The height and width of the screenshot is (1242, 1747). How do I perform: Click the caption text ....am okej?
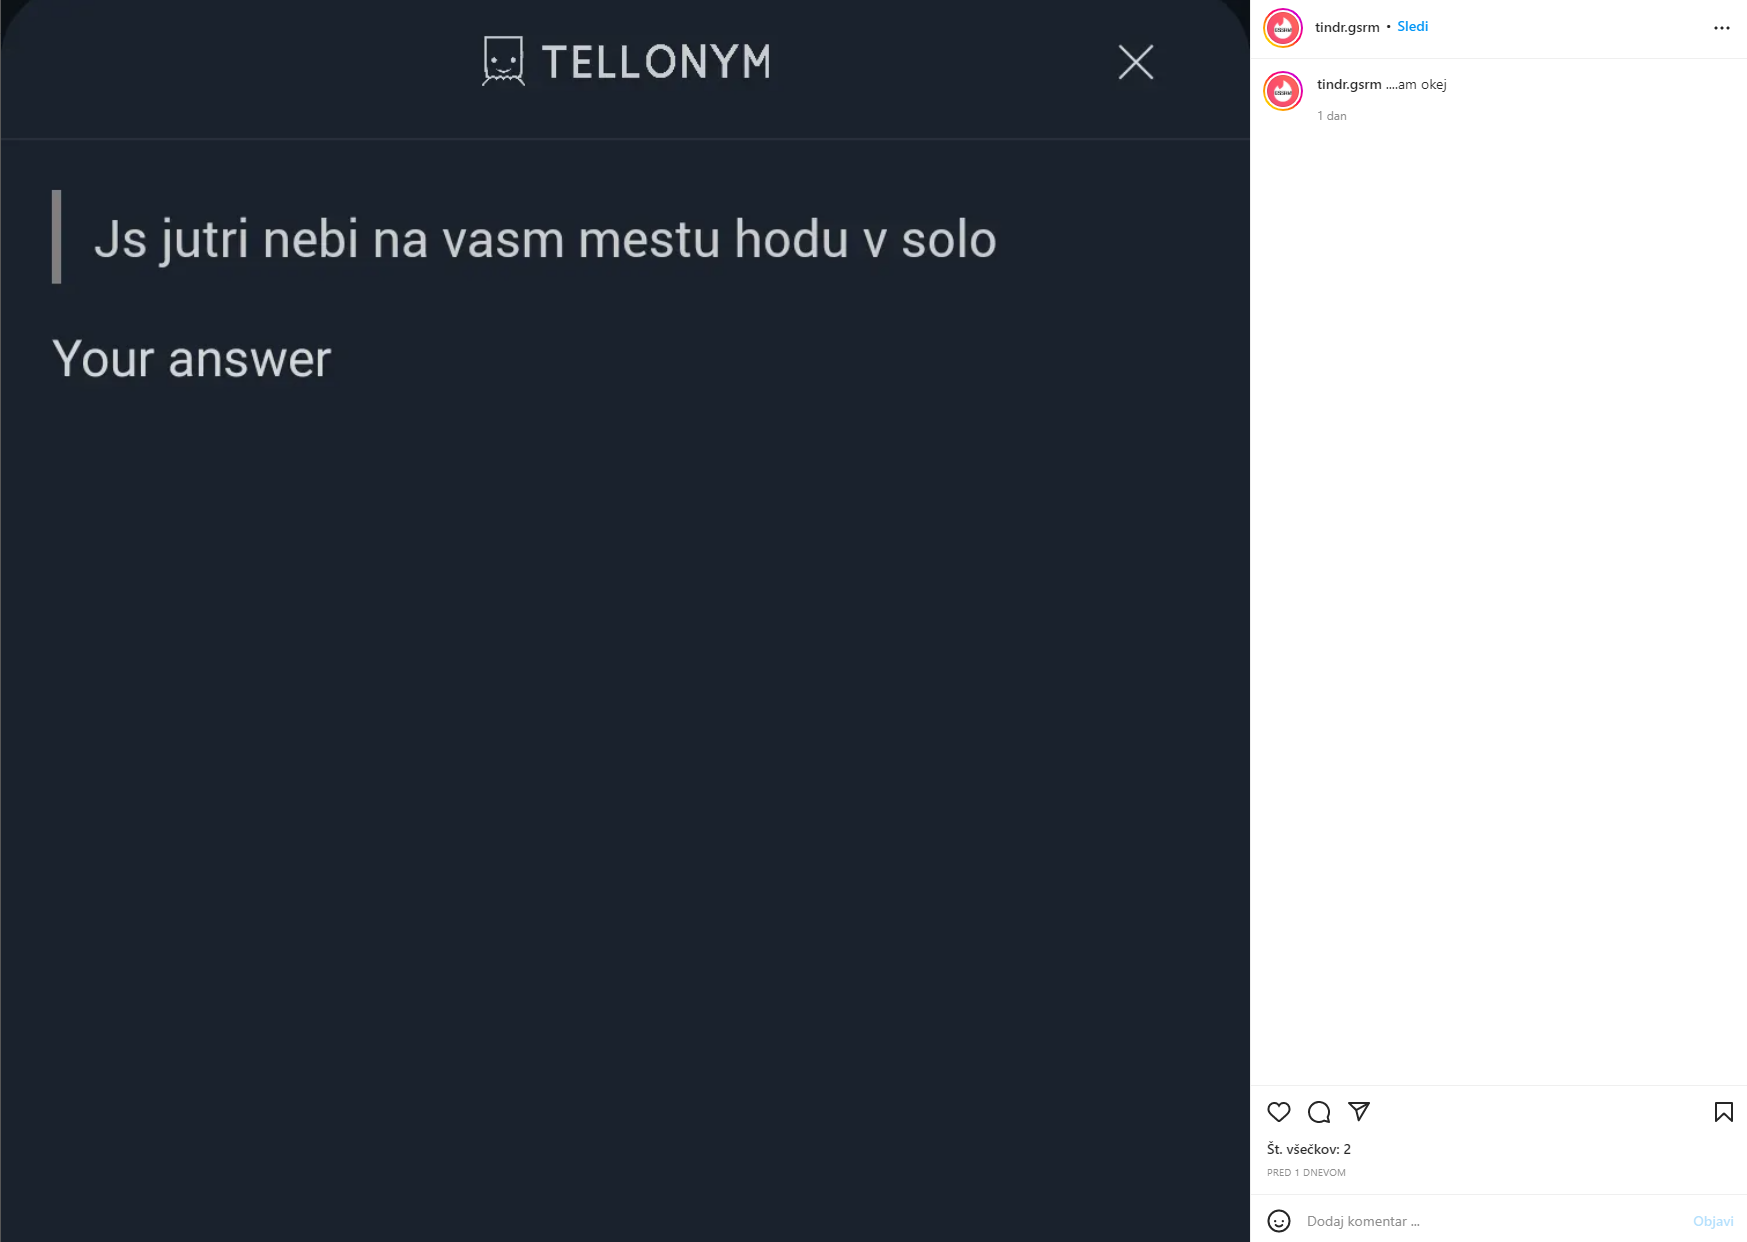[x=1417, y=85]
